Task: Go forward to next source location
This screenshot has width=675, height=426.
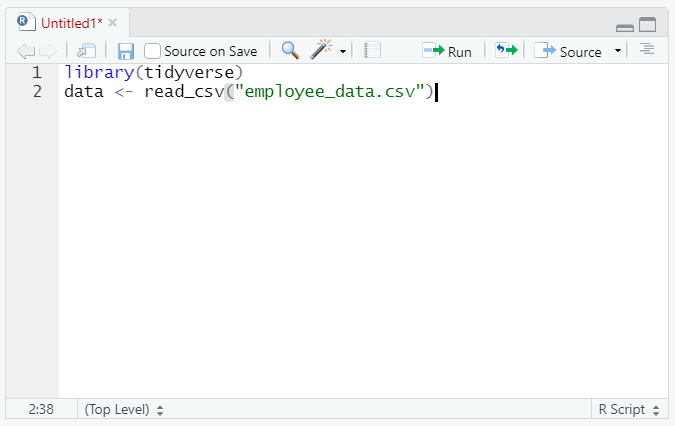Action: click(47, 51)
